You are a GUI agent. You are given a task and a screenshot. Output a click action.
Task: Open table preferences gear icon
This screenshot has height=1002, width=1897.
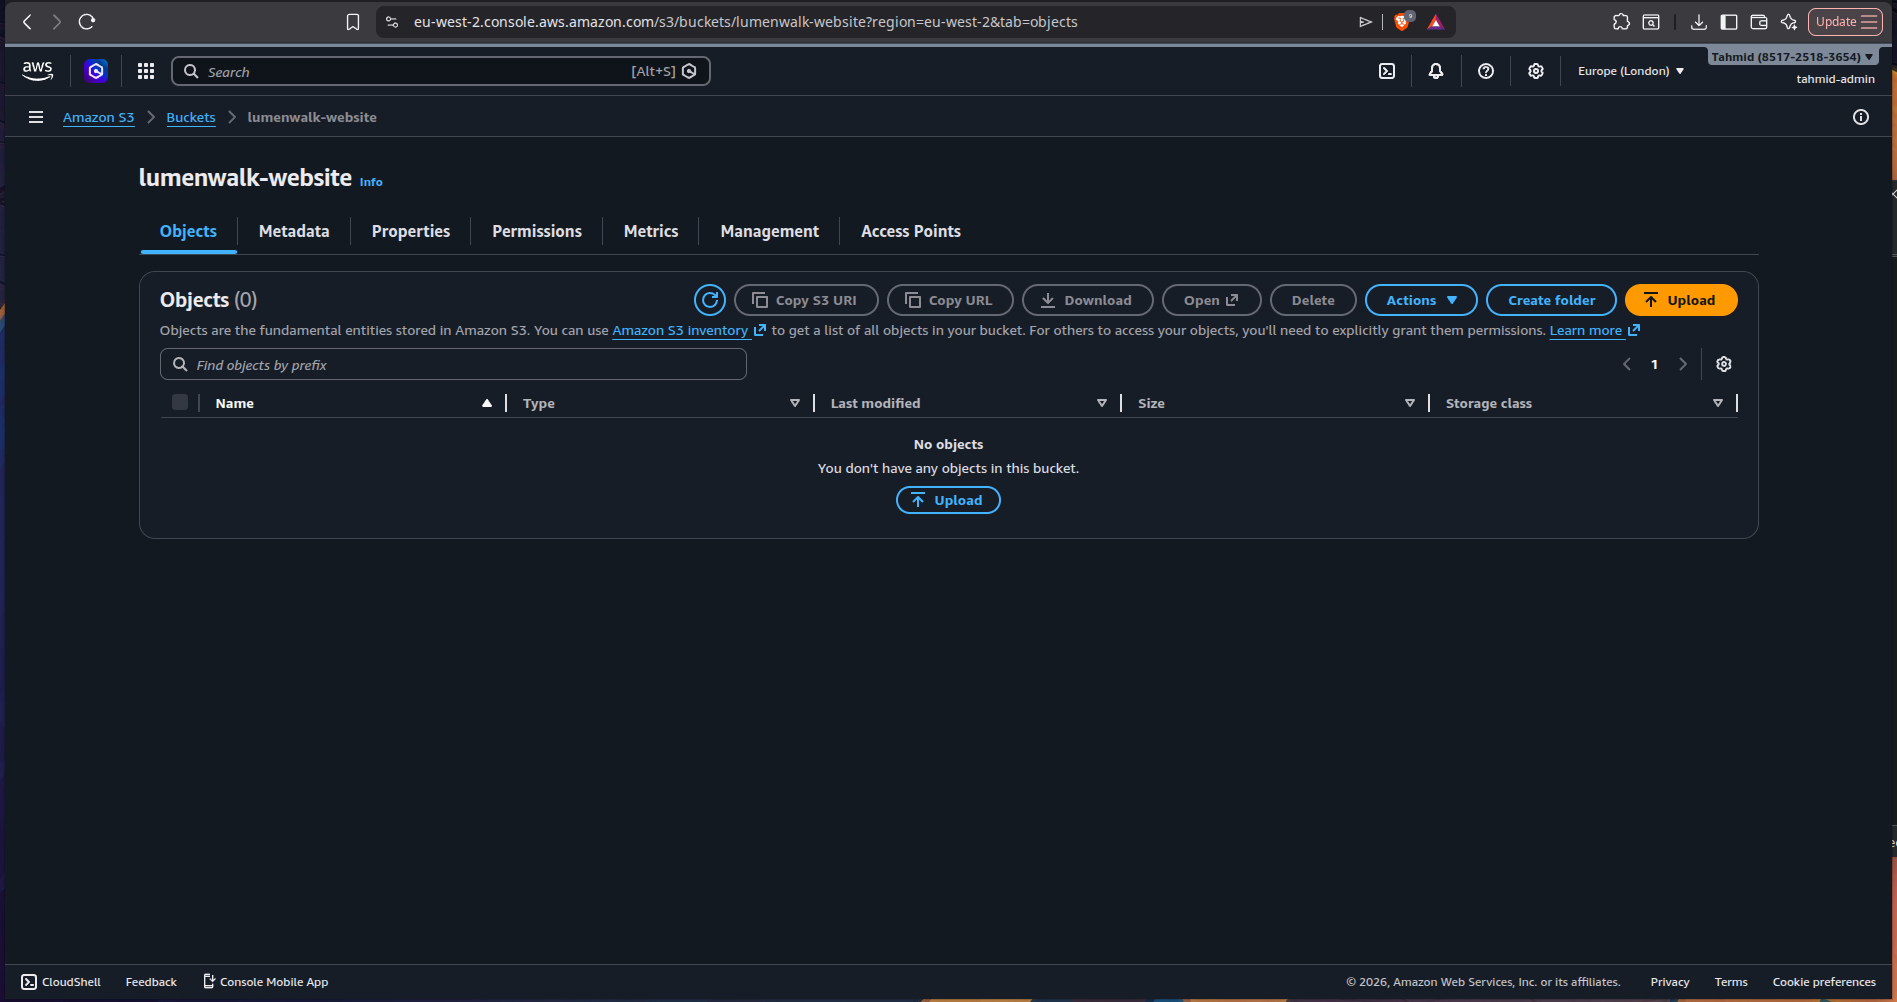(1724, 364)
